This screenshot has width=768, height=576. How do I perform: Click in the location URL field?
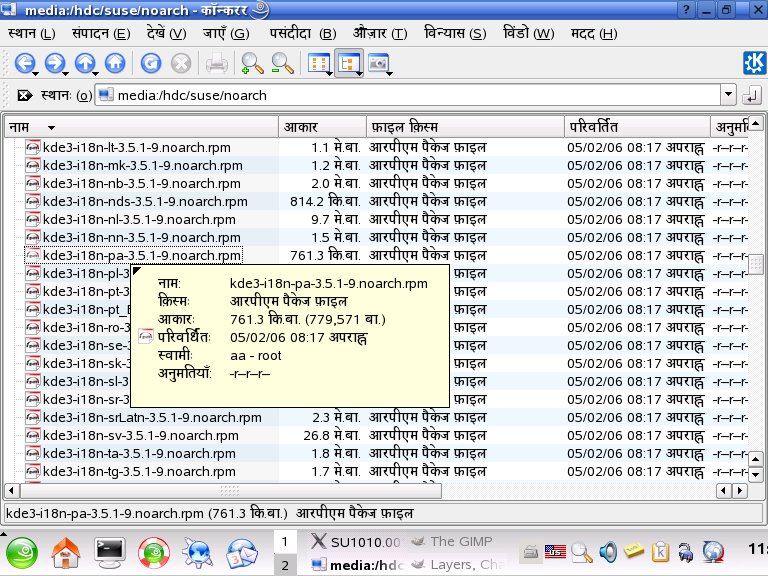408,95
